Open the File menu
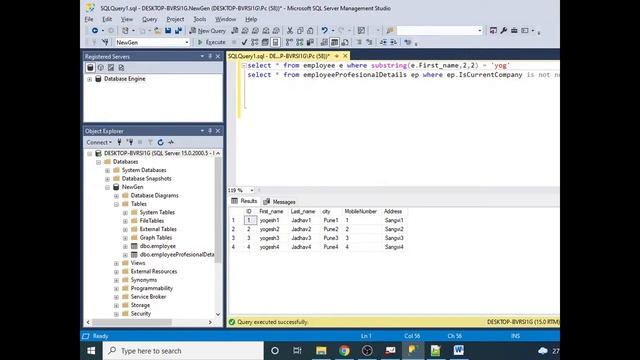This screenshot has width=640, height=360. coord(89,19)
